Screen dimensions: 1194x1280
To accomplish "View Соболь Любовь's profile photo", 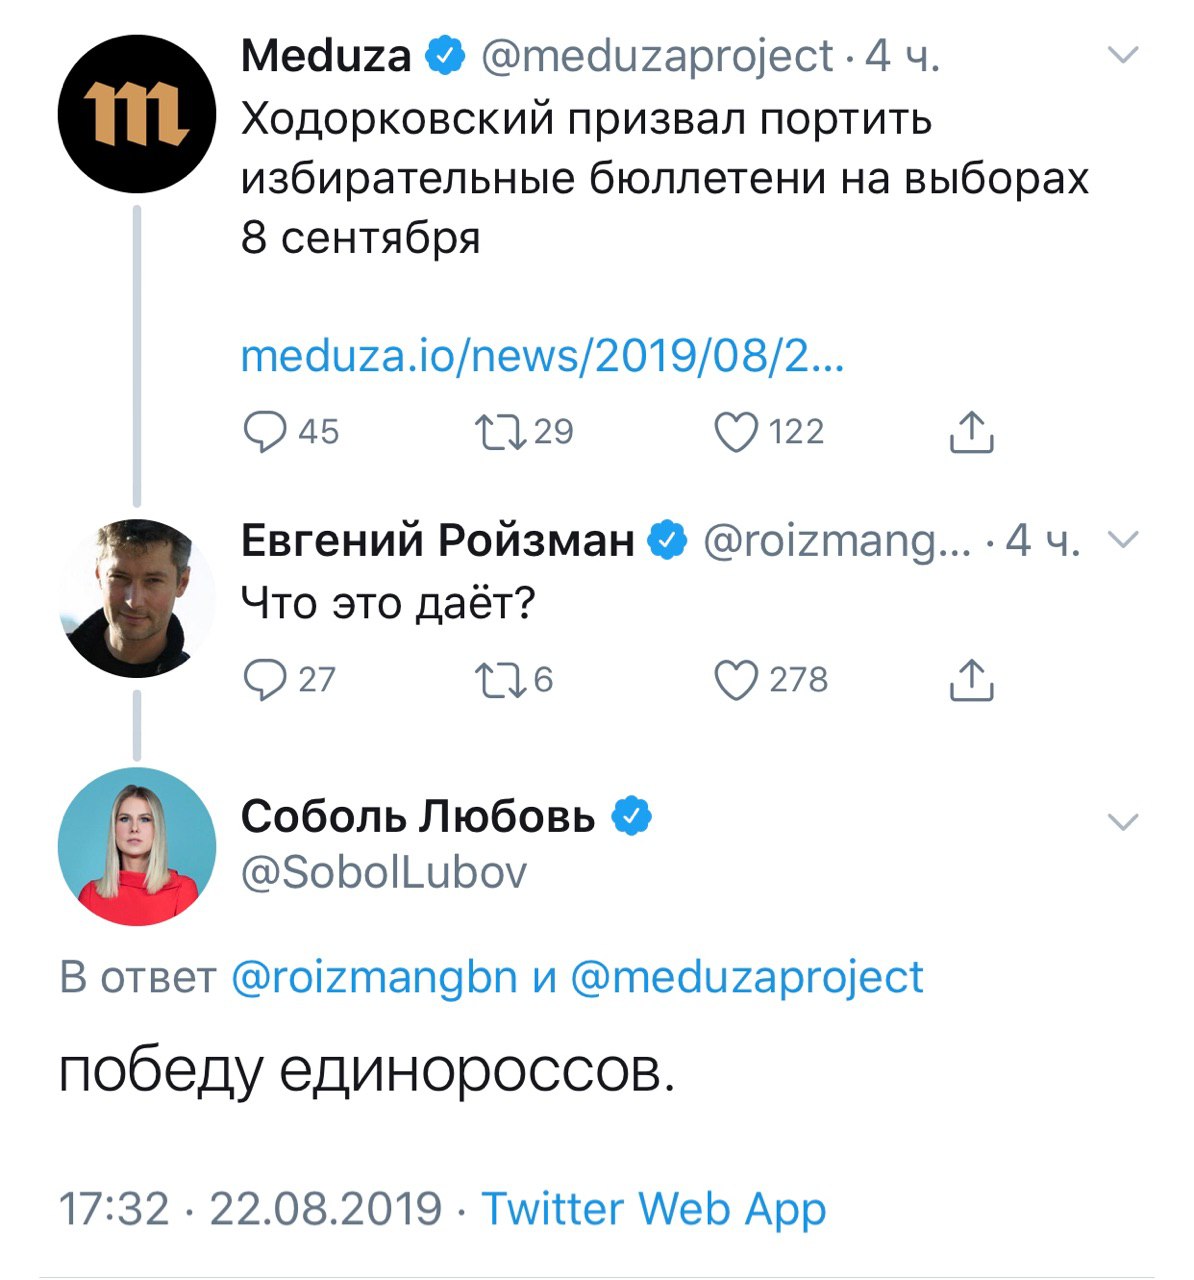I will 137,846.
